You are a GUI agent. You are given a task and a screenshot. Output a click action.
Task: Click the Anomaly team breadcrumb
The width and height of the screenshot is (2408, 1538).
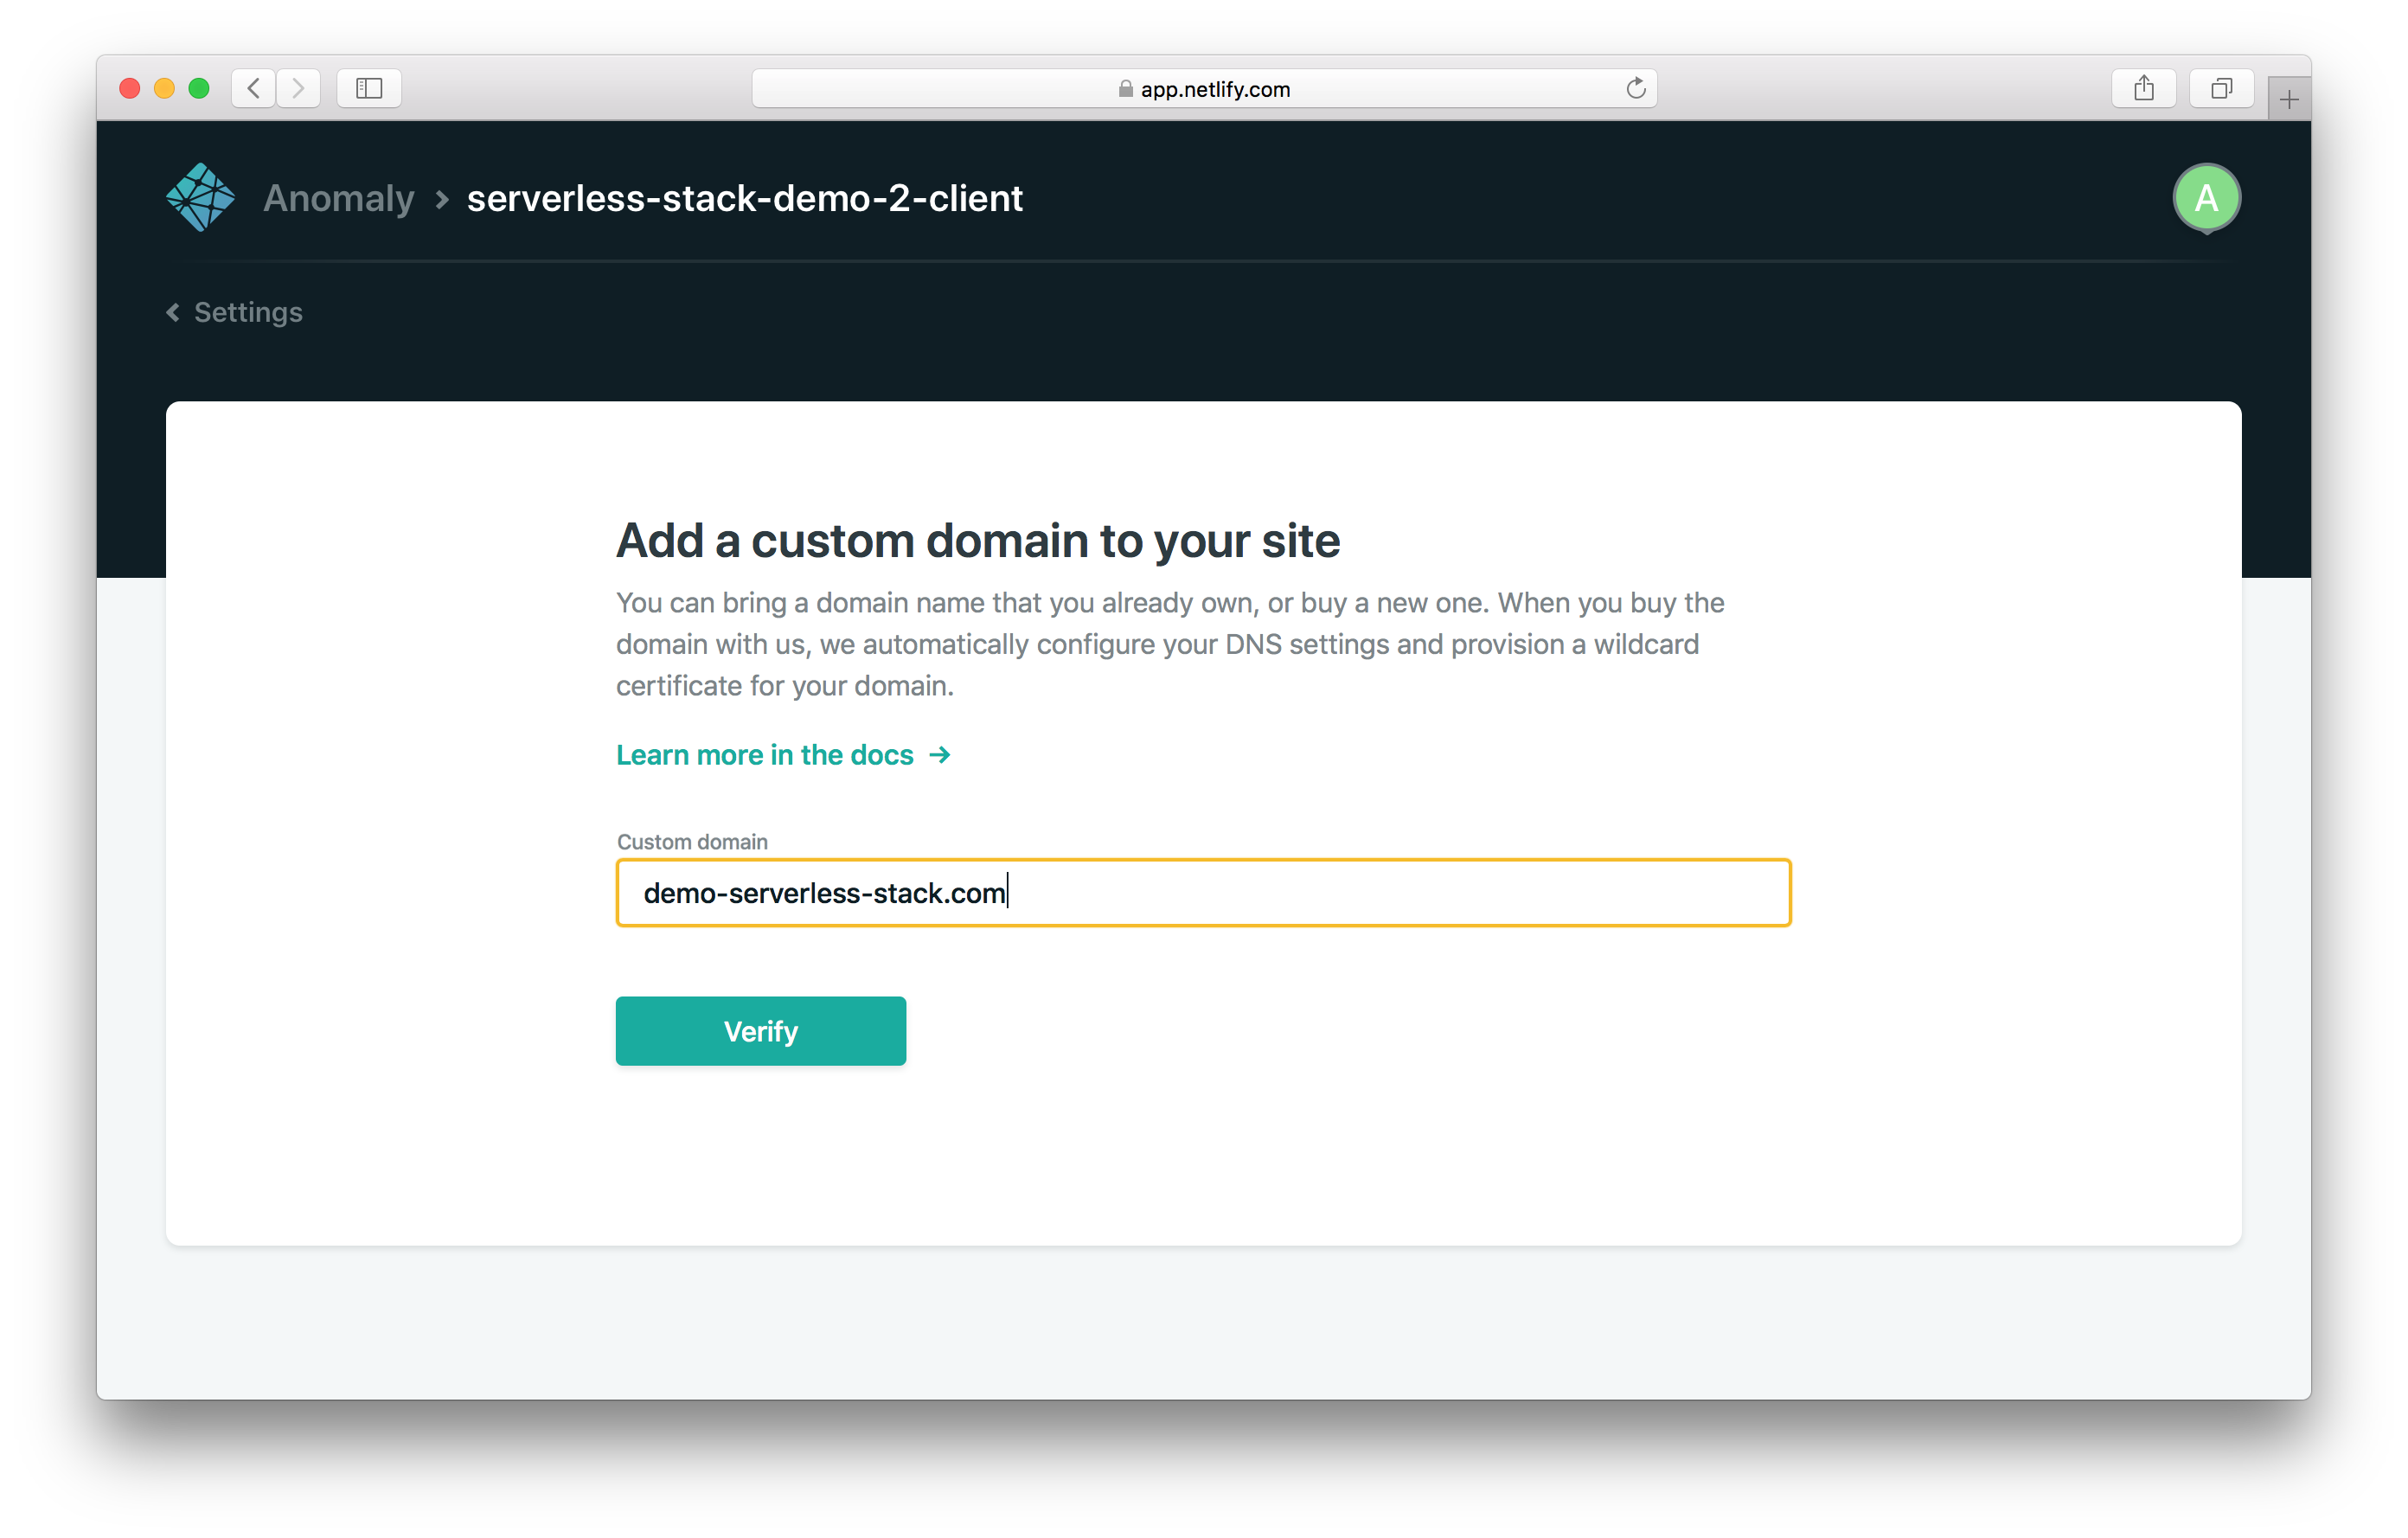[x=338, y=198]
